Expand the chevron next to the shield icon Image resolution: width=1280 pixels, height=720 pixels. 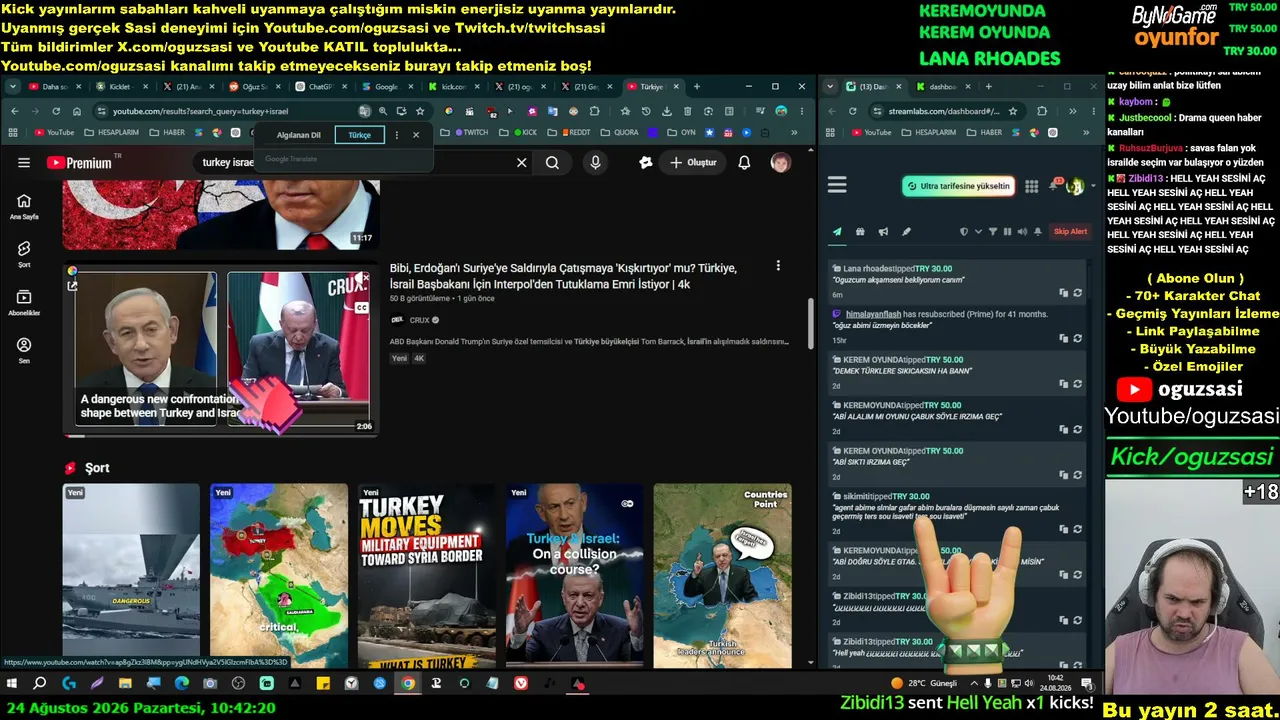977,232
